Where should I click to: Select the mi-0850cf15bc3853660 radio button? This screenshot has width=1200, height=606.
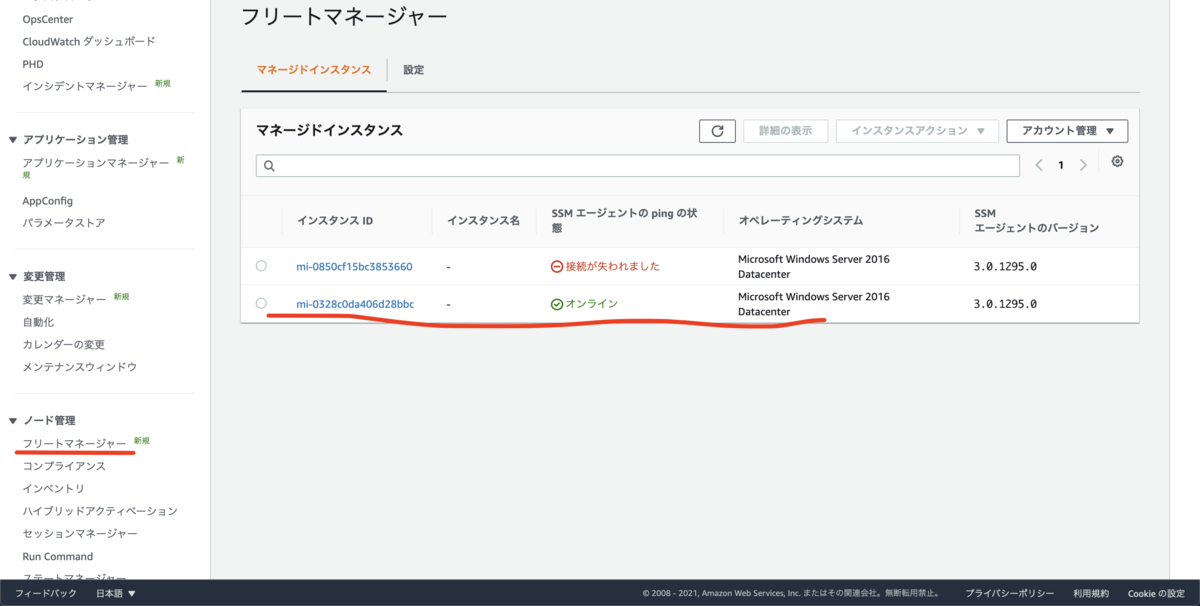click(x=263, y=266)
